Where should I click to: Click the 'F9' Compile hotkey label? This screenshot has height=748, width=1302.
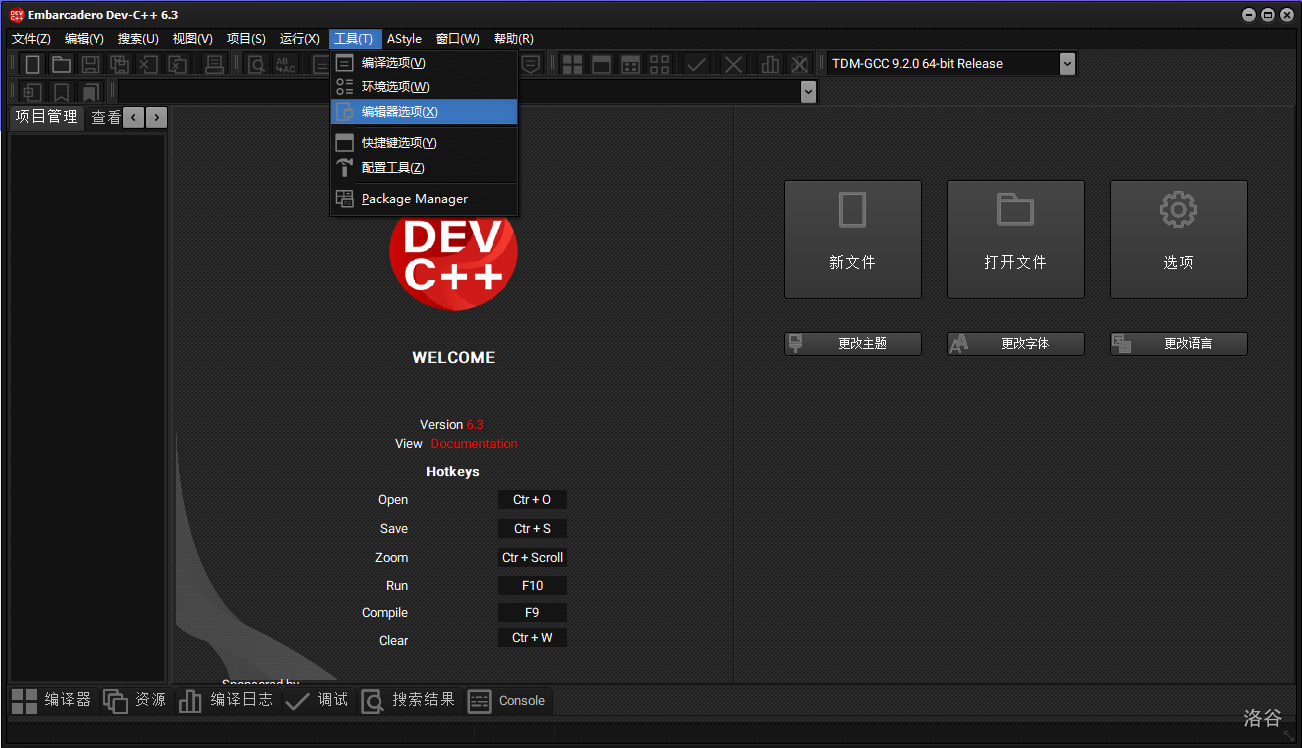532,612
